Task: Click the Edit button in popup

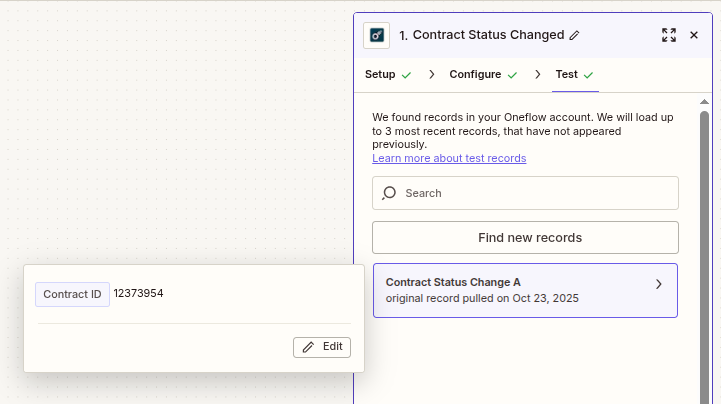Action: click(322, 347)
